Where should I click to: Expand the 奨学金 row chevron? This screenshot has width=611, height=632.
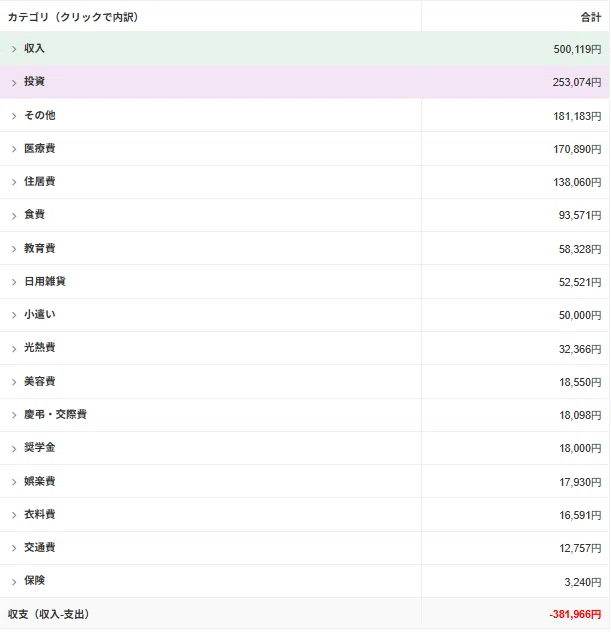(14, 449)
